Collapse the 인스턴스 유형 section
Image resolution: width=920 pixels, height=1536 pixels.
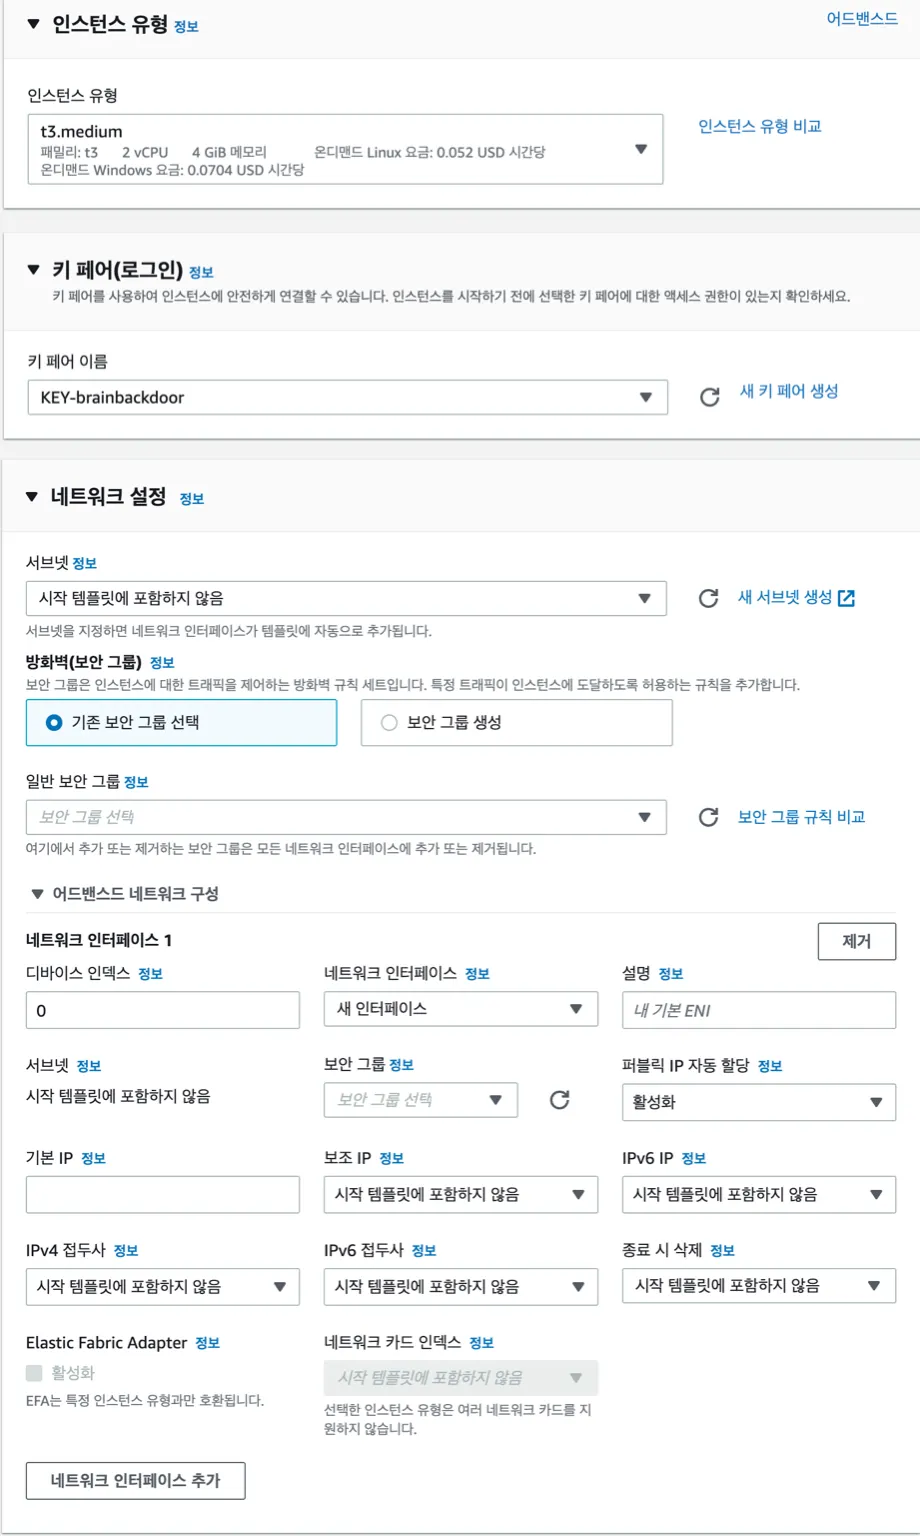pyautogui.click(x=33, y=25)
